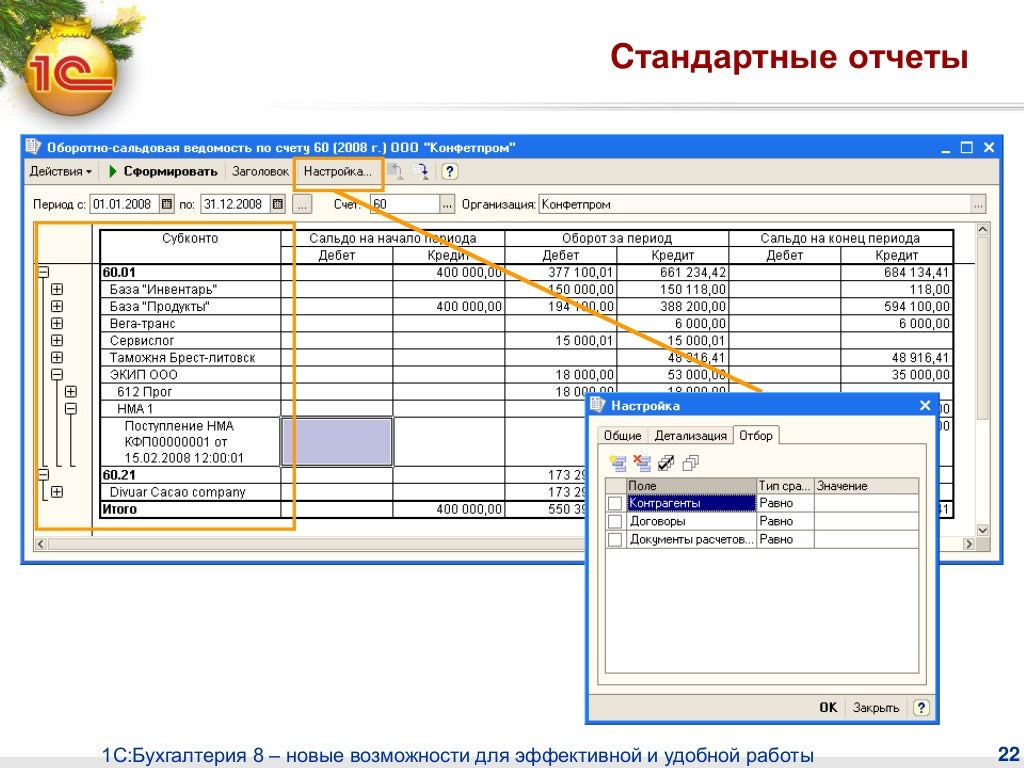Screen dimensions: 1024x768
Task: Expand the Сервислог row
Action: point(57,340)
